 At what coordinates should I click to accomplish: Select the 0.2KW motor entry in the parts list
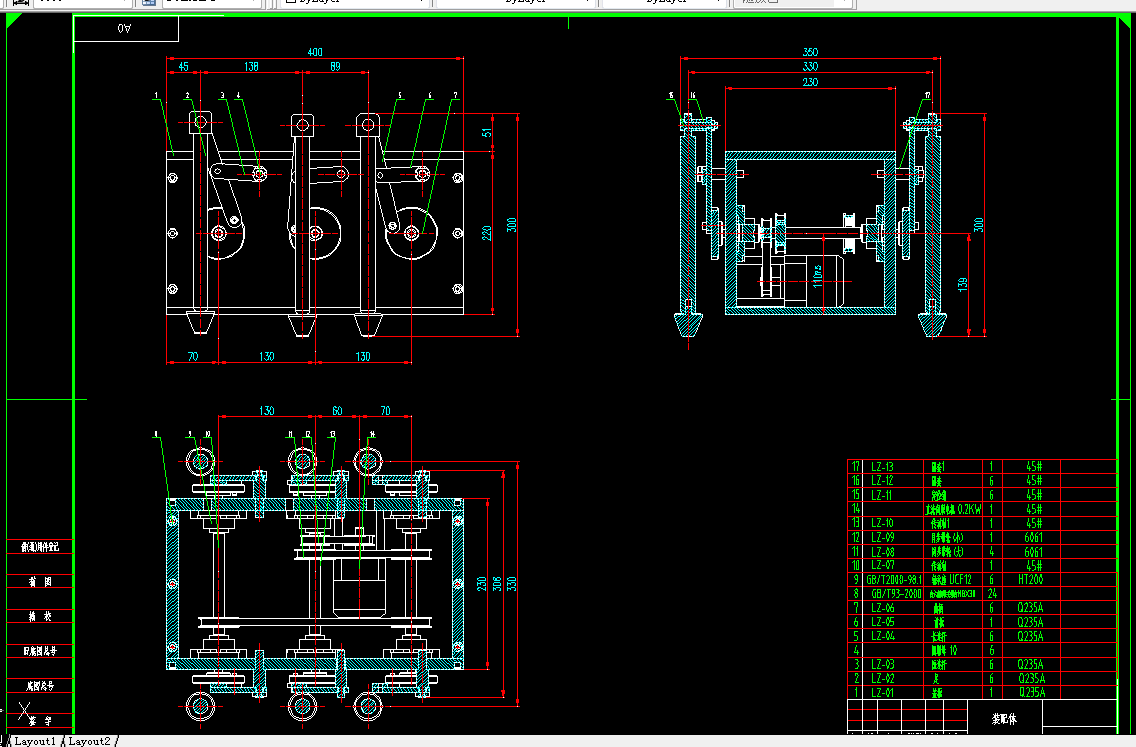coord(953,509)
